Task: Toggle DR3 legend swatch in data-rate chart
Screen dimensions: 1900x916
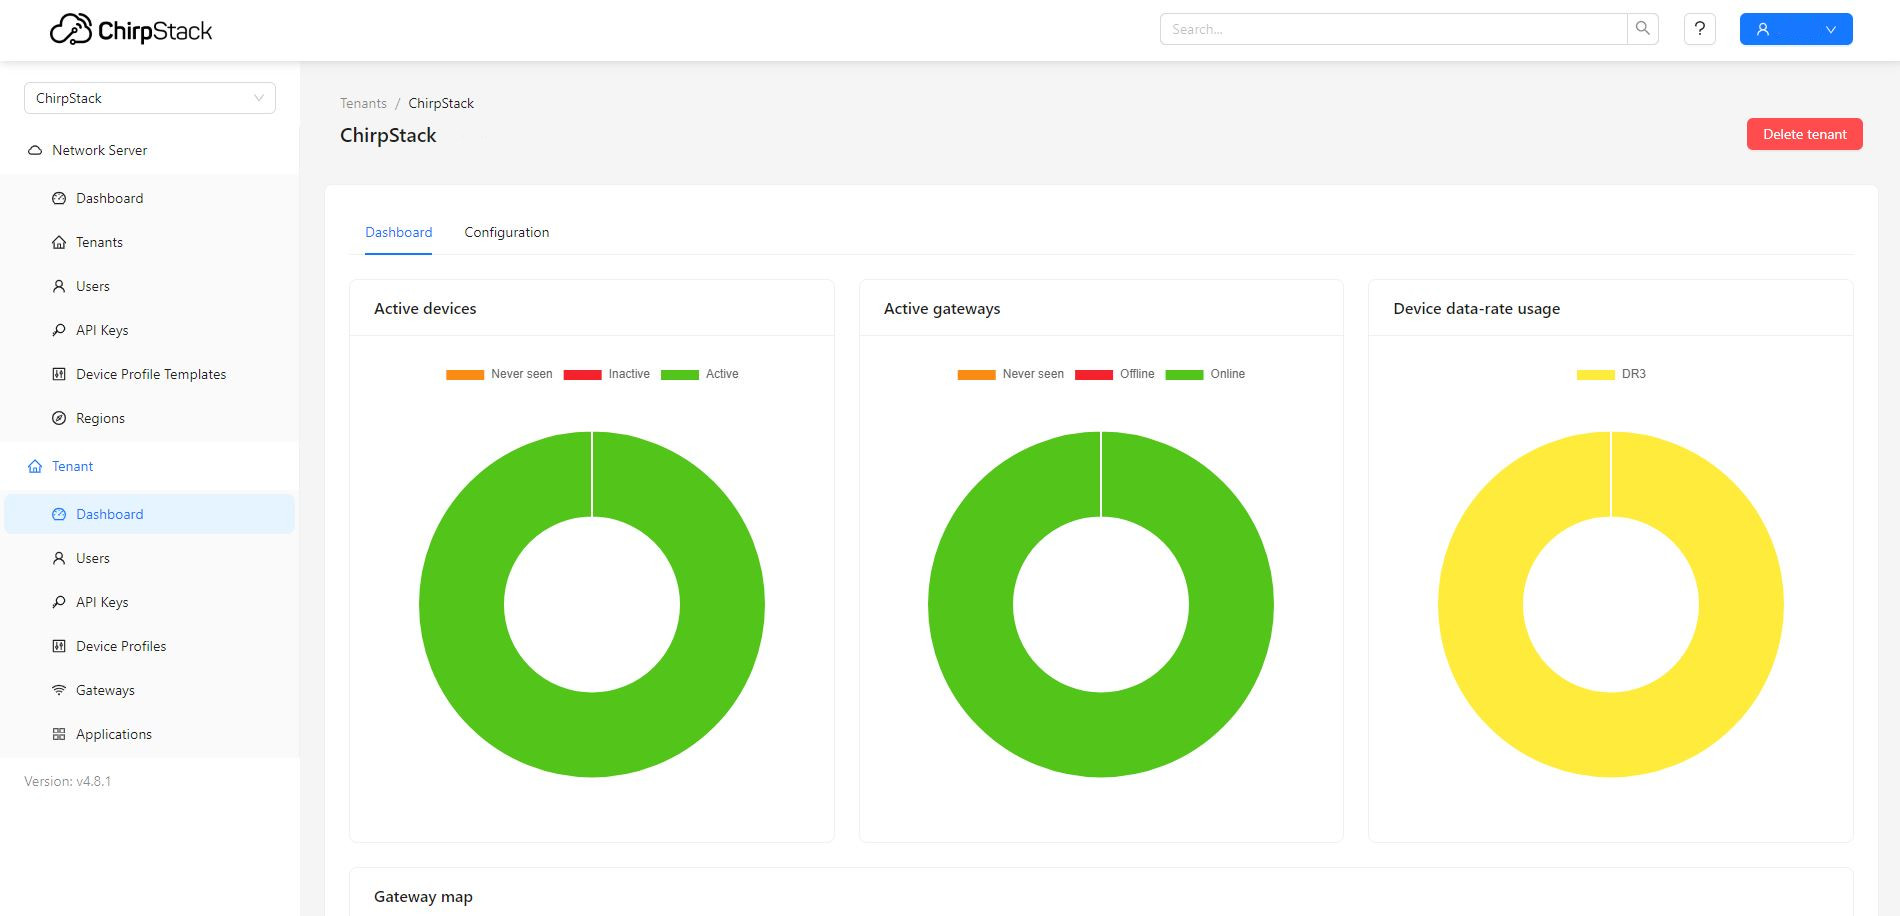Action: (1595, 374)
